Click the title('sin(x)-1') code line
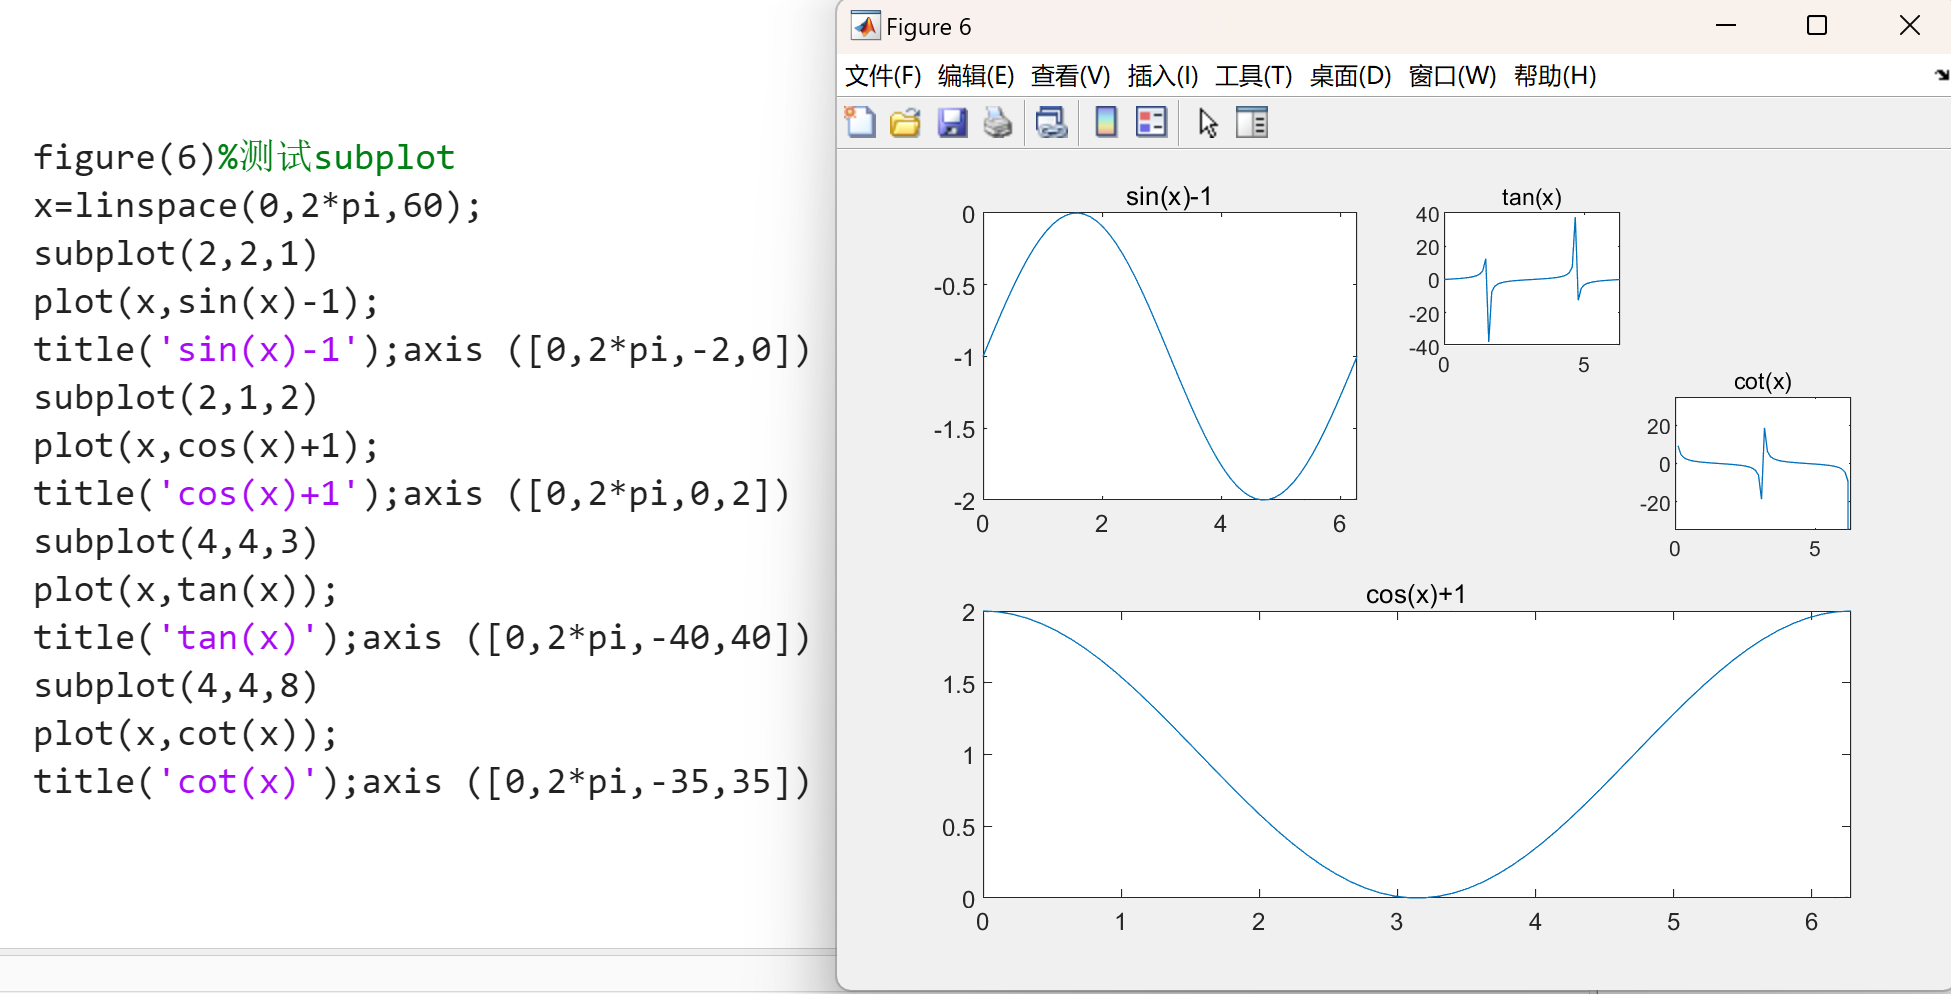1951x994 pixels. [422, 350]
